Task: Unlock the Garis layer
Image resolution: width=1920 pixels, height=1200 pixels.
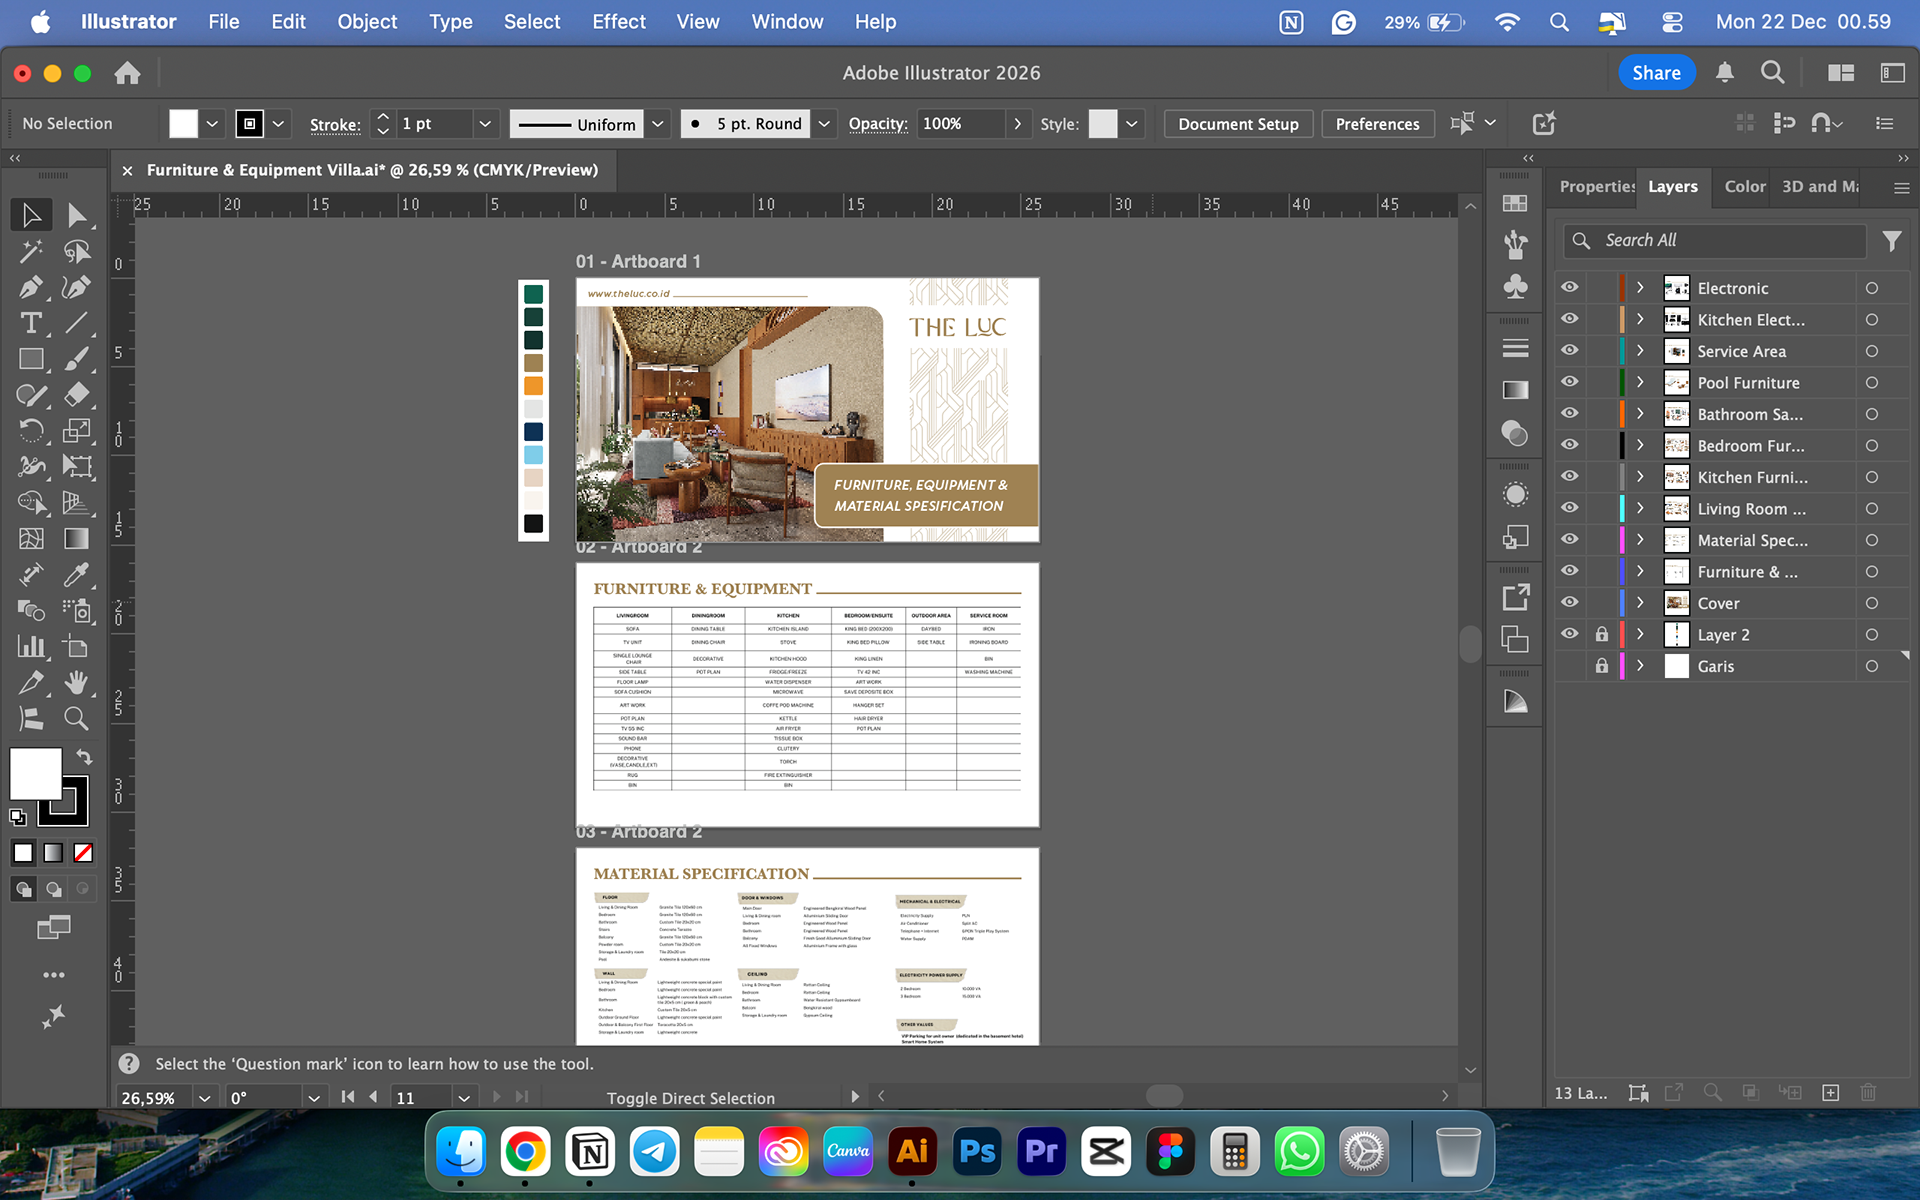Action: click(1601, 666)
